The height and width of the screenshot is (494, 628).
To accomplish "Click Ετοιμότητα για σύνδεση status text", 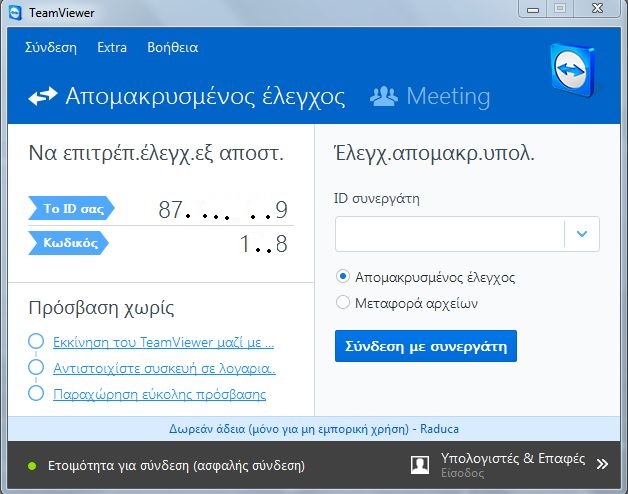I will pyautogui.click(x=176, y=466).
